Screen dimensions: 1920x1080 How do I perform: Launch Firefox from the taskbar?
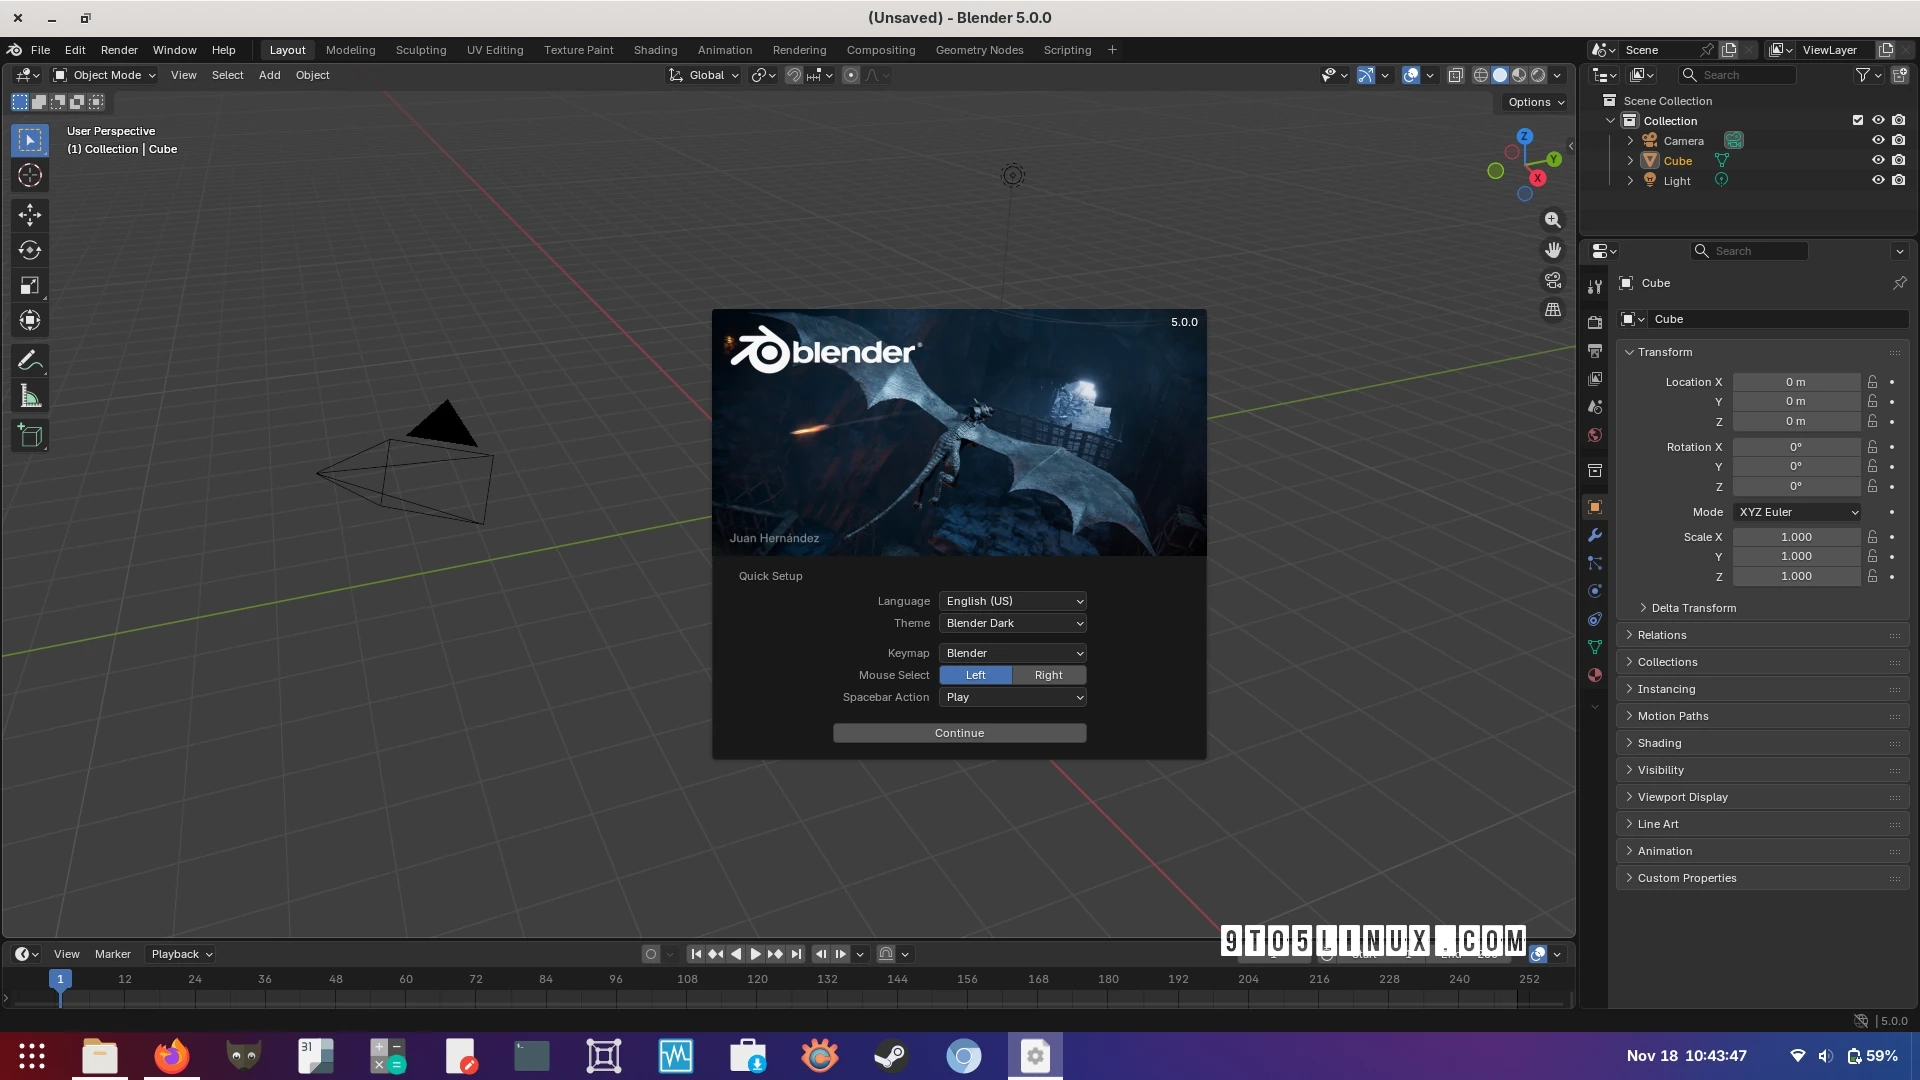click(171, 1056)
